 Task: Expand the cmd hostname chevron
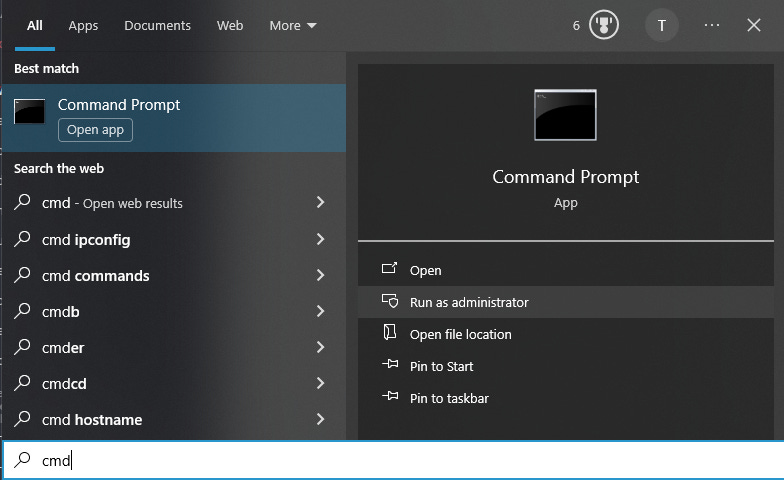[x=320, y=419]
